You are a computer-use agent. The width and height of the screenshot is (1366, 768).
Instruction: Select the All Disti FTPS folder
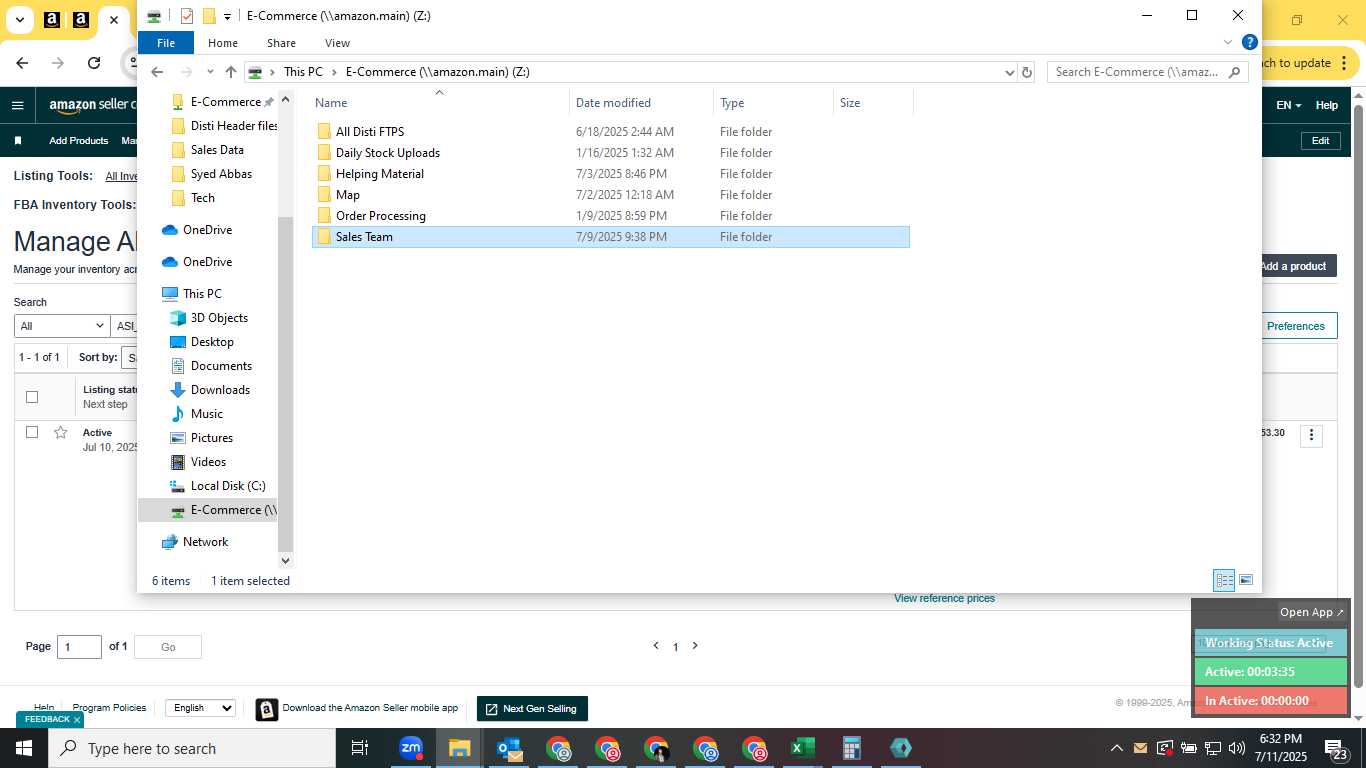click(610, 132)
